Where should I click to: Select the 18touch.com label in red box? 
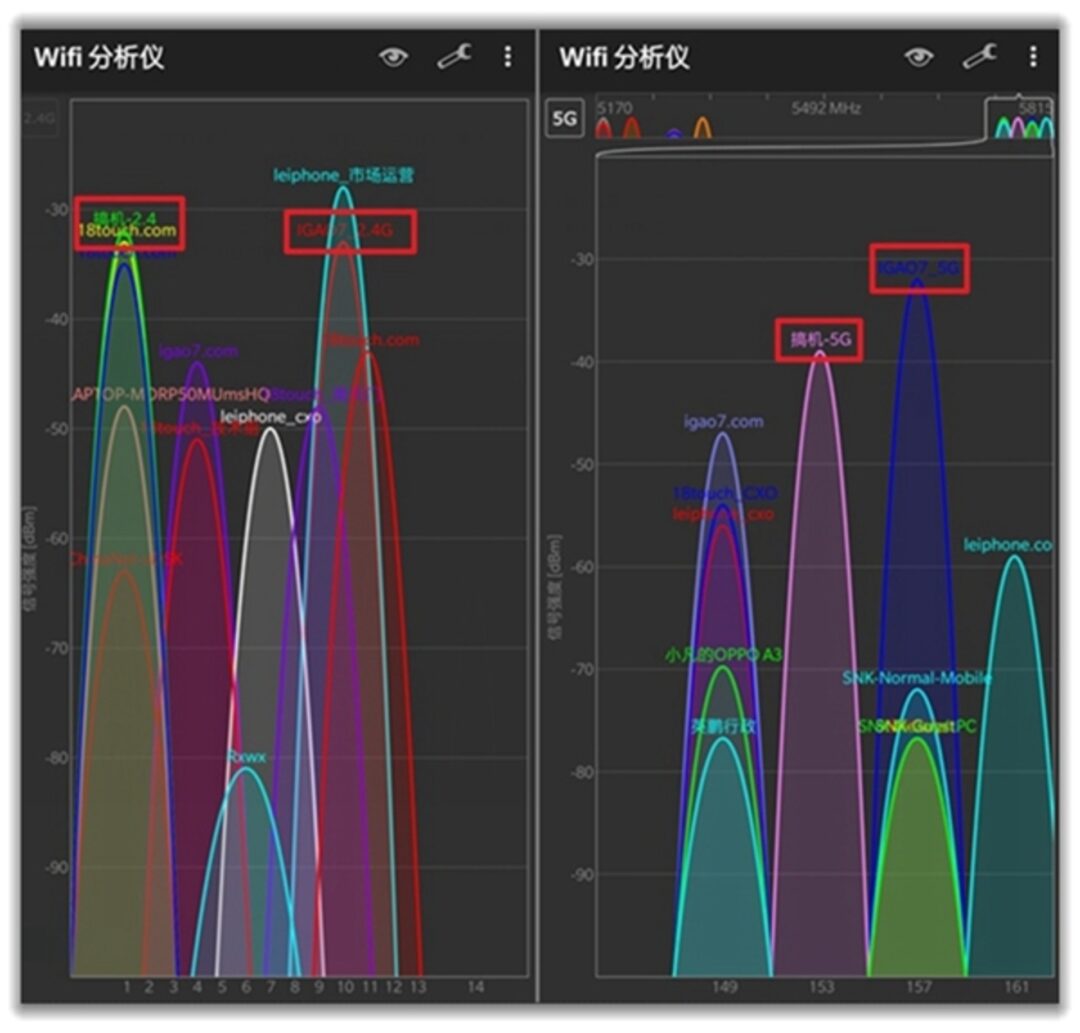pos(127,231)
